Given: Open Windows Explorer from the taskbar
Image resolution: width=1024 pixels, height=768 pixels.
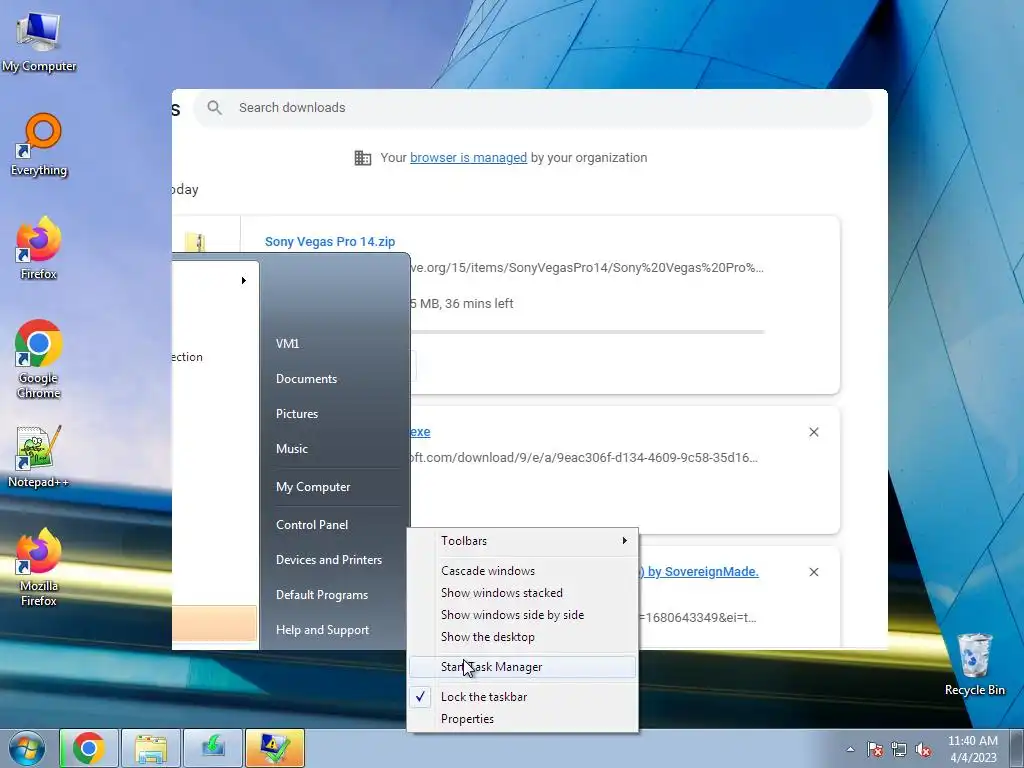Looking at the screenshot, I should click(151, 748).
